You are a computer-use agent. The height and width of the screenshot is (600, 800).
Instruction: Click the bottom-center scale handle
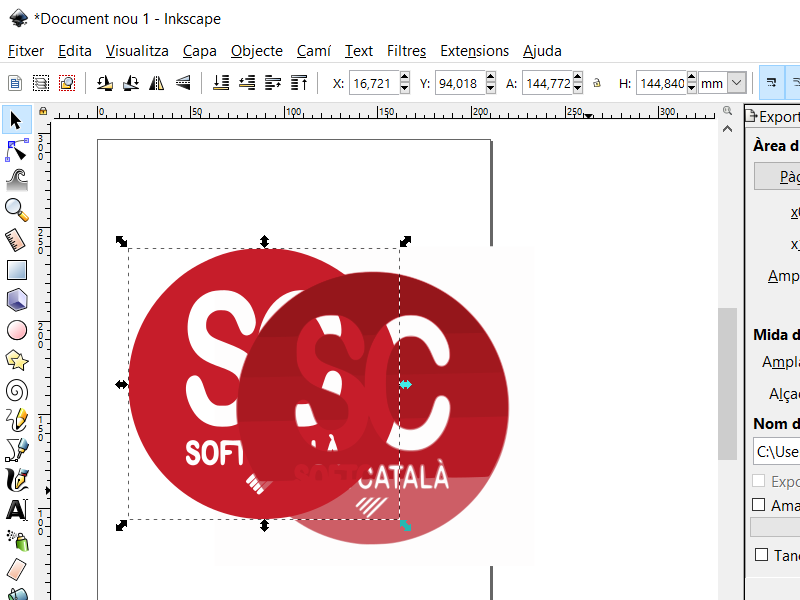(264, 525)
